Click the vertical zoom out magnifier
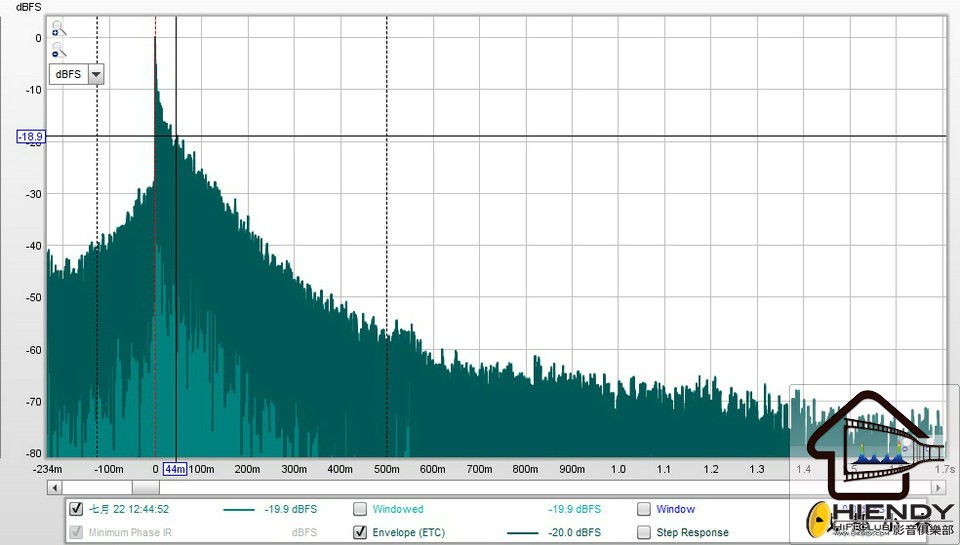Image resolution: width=960 pixels, height=545 pixels. (57, 51)
